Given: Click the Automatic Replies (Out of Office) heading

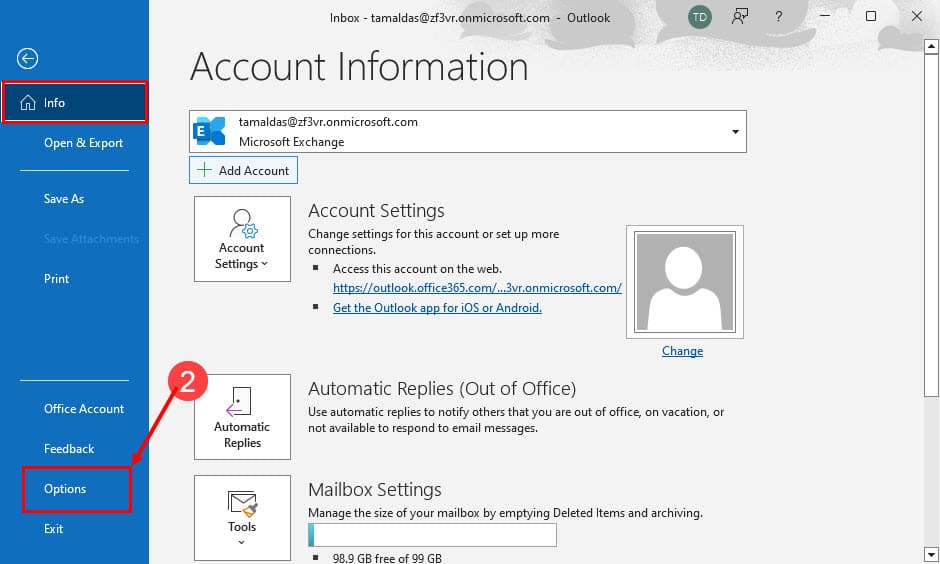Looking at the screenshot, I should click(442, 388).
